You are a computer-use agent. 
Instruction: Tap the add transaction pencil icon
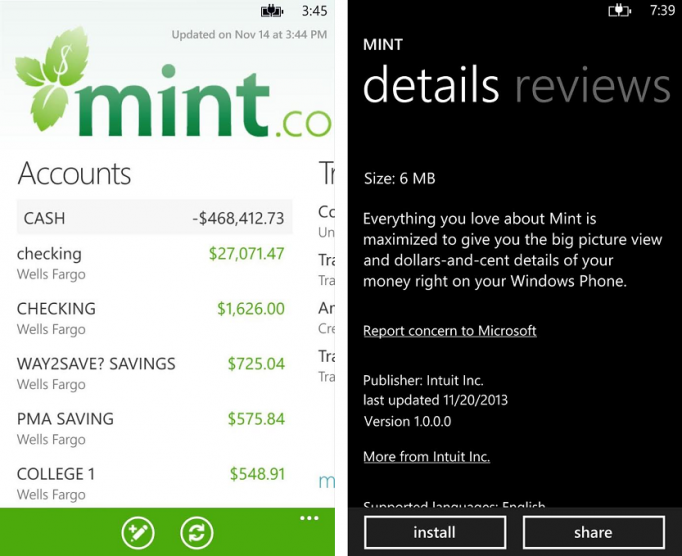point(138,533)
